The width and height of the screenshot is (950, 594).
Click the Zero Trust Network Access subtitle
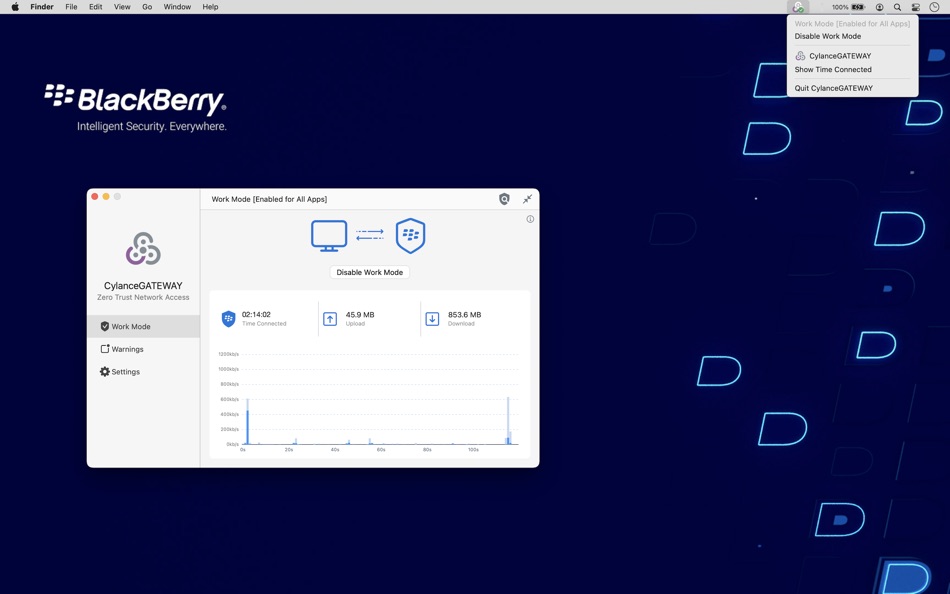143,297
